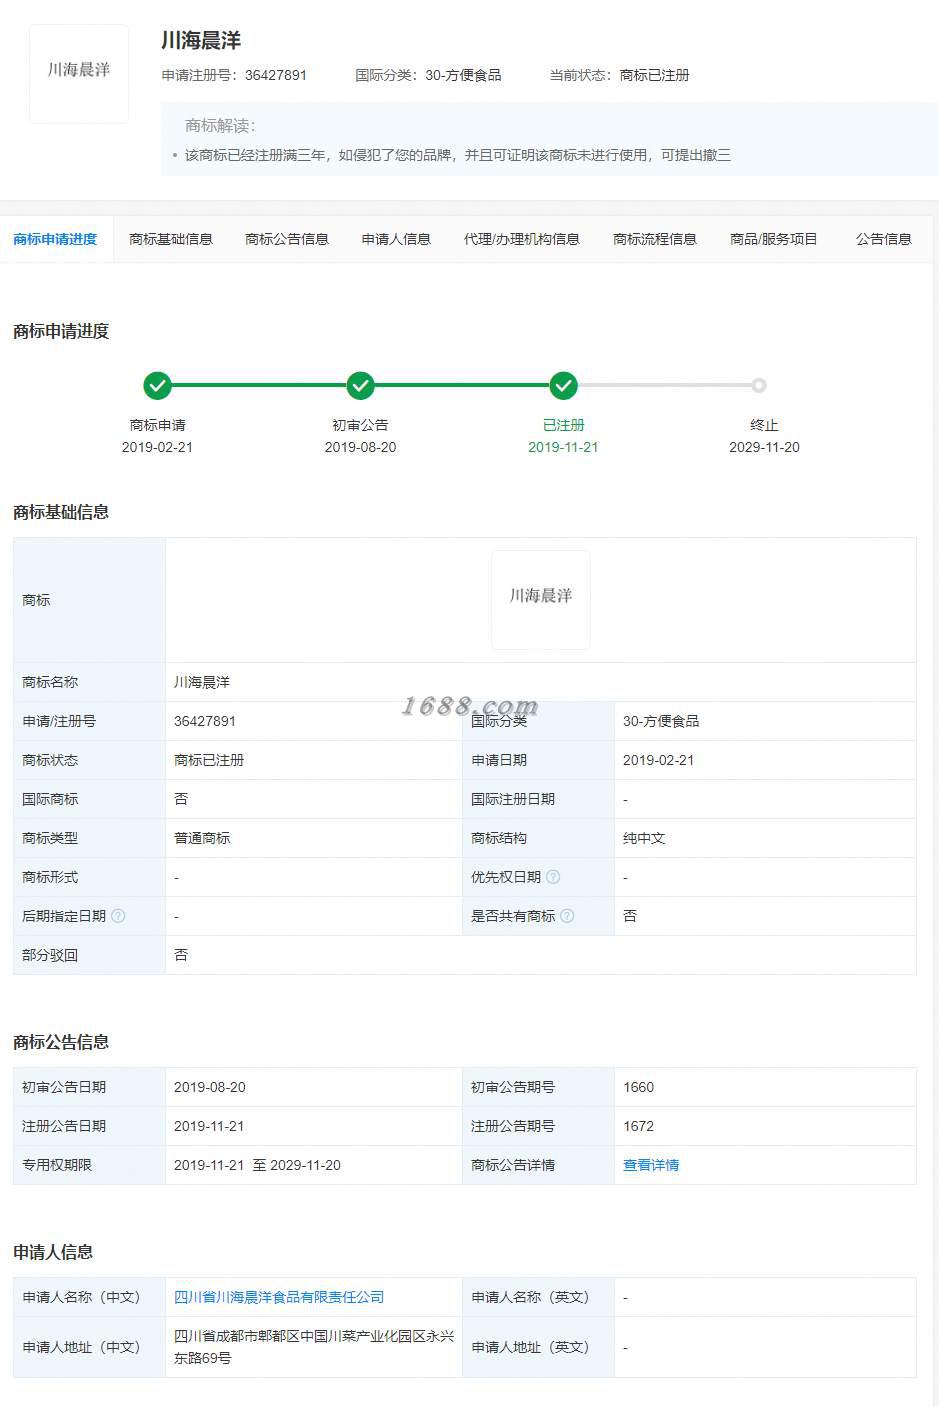Click the 商标公告信息 section heading

coord(61,1042)
